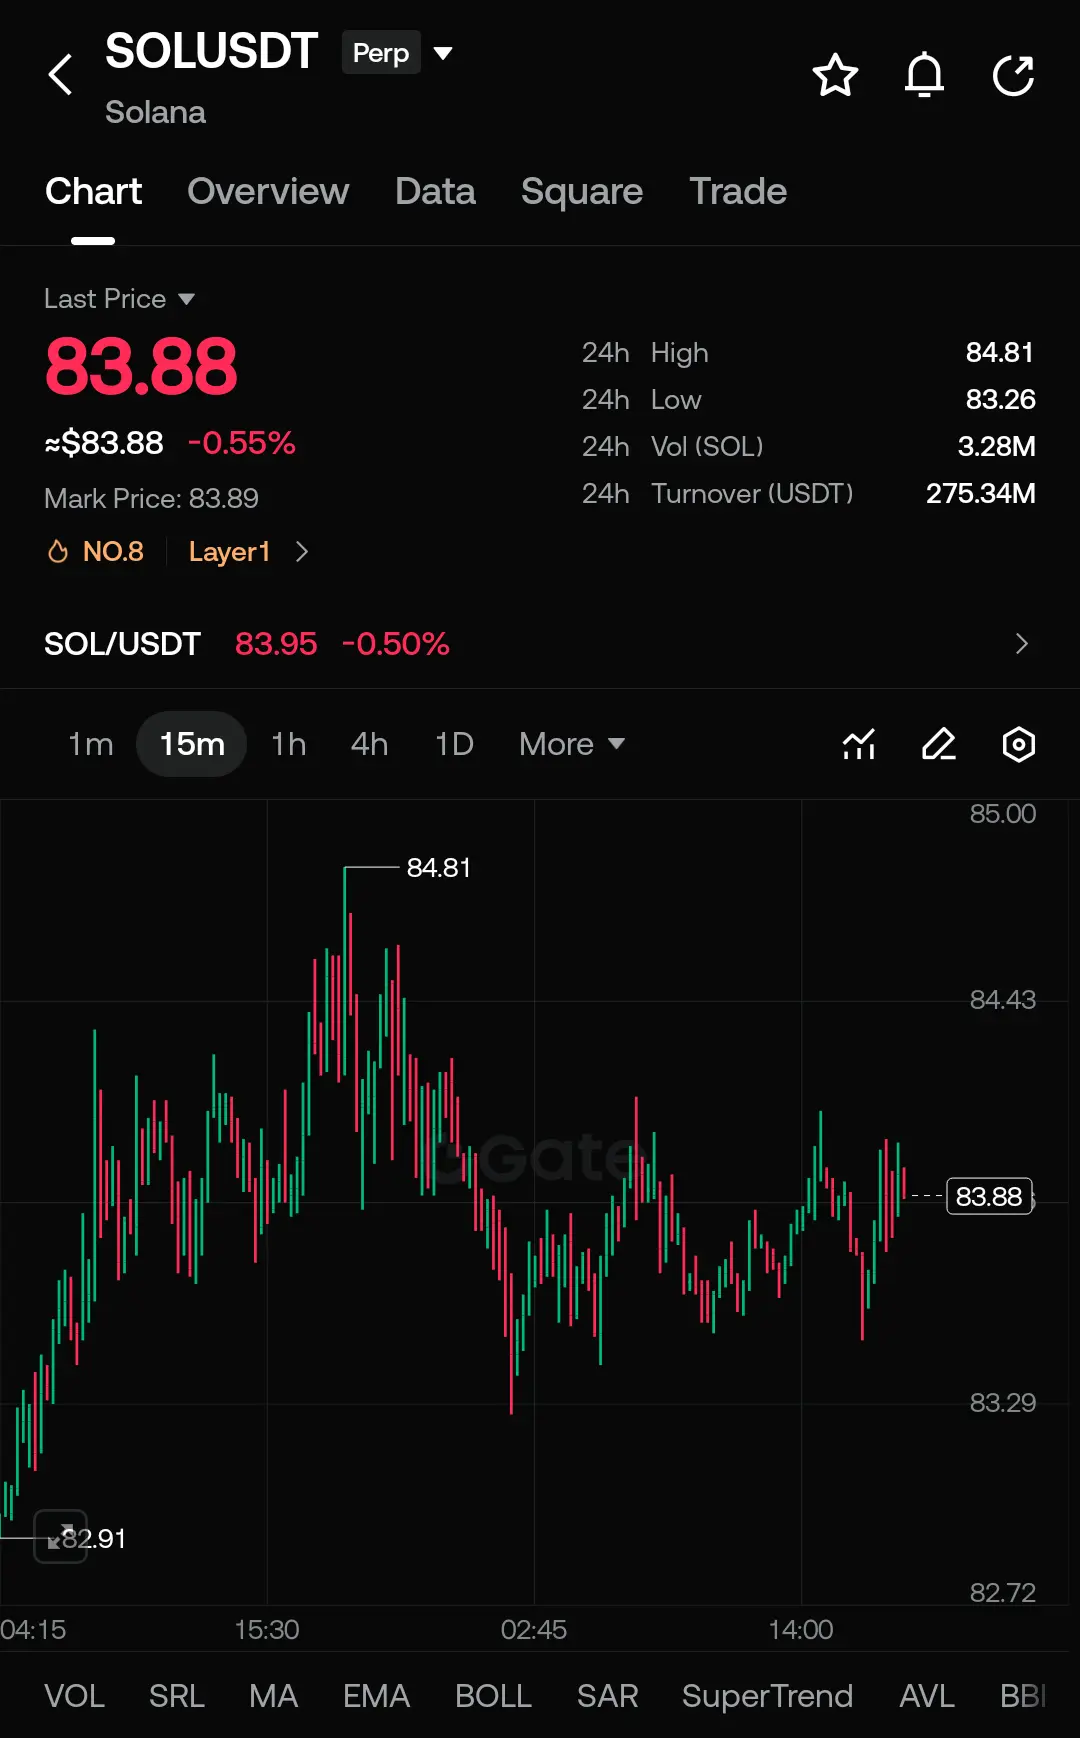The height and width of the screenshot is (1738, 1080).
Task: Tap the large 83.88 last price
Action: (141, 366)
